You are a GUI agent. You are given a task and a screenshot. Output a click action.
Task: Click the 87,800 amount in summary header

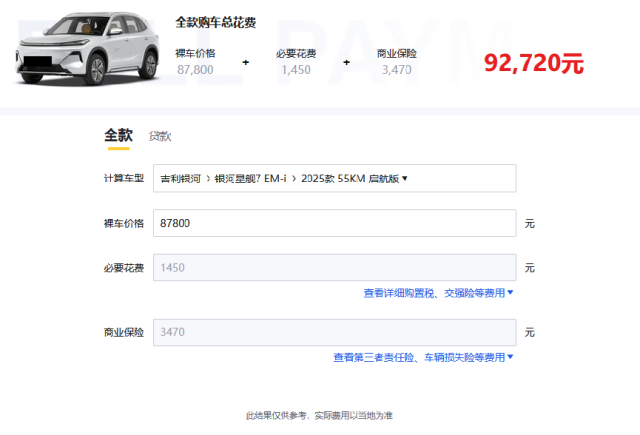(195, 69)
